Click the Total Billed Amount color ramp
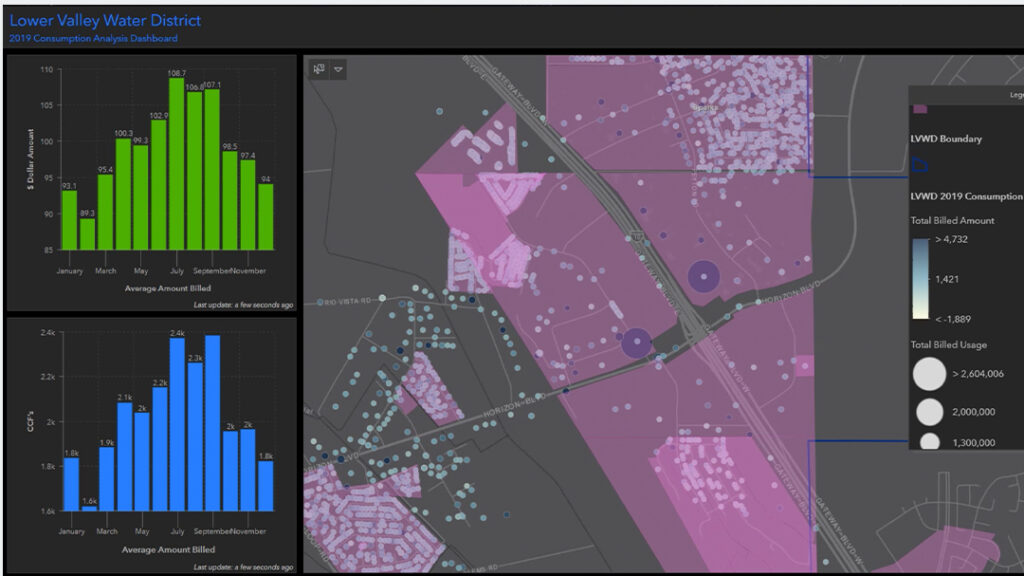Image resolution: width=1024 pixels, height=576 pixels. click(x=920, y=279)
